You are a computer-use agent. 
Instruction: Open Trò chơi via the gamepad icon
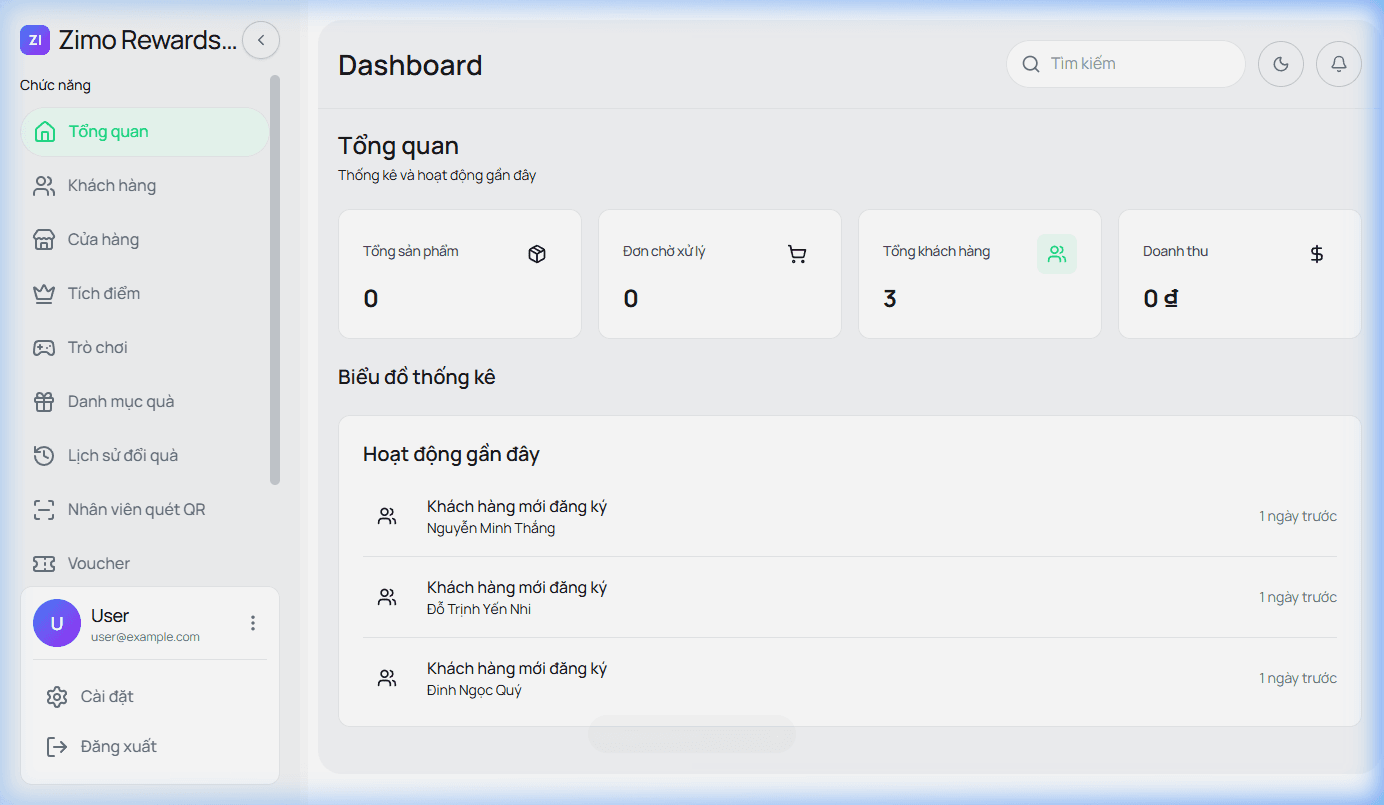(44, 347)
